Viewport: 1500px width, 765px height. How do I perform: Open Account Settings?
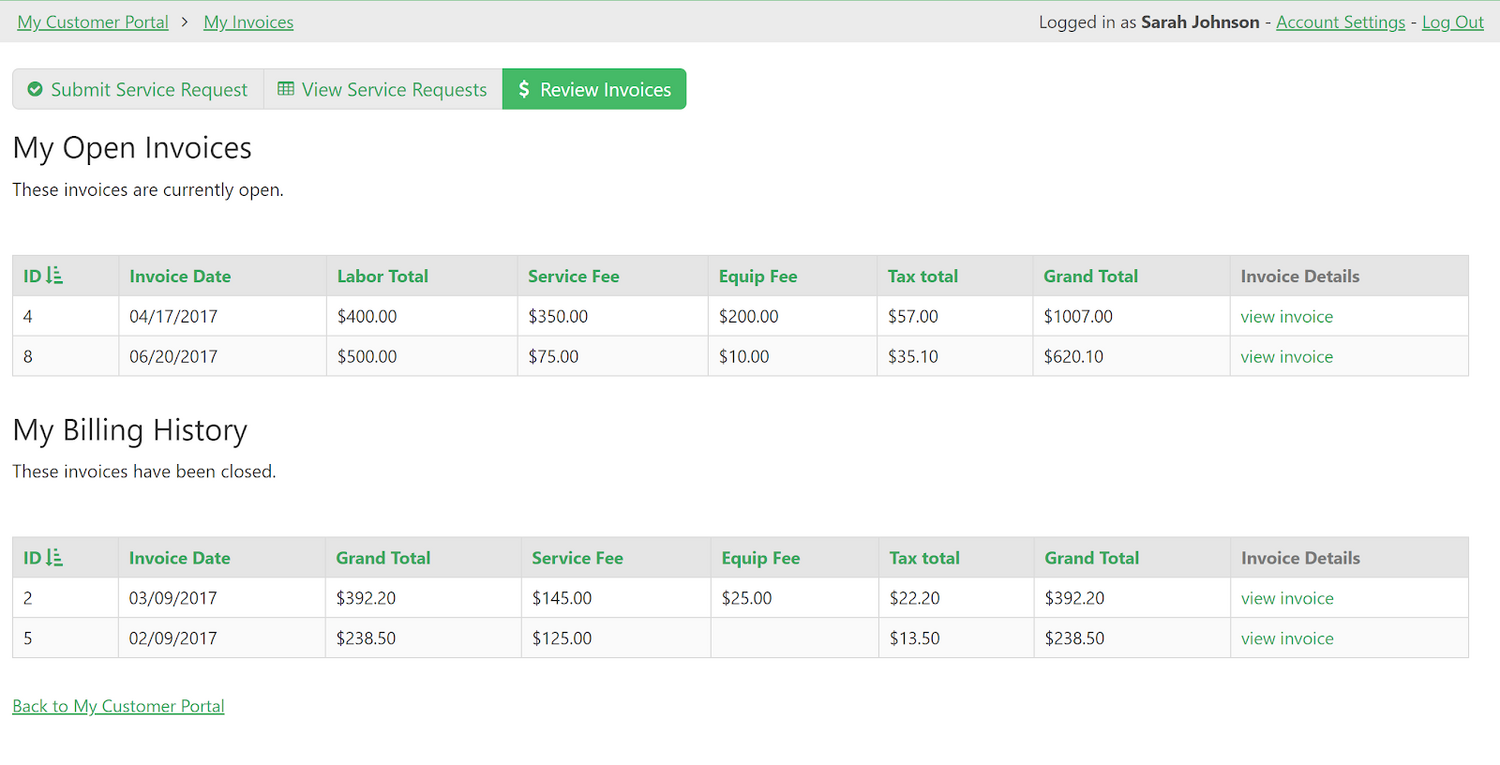1340,22
